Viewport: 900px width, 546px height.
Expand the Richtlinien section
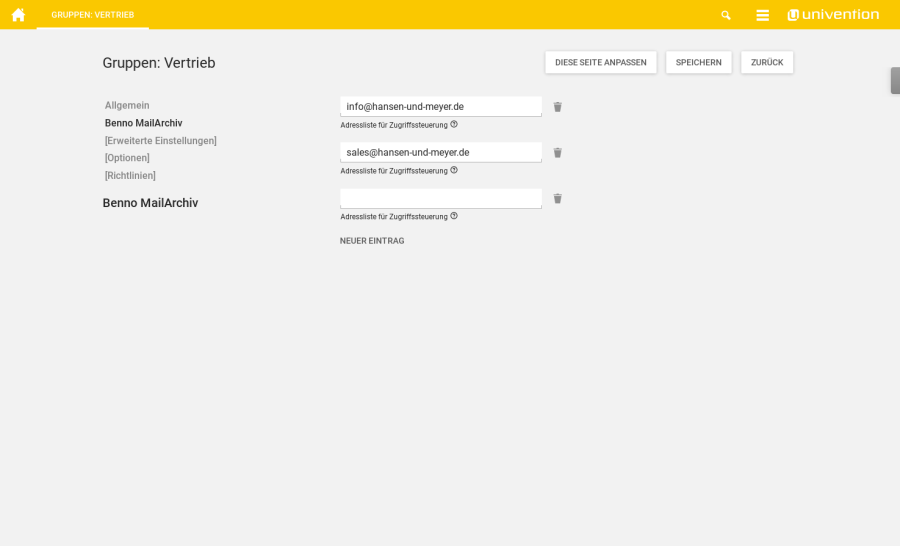[130, 176]
